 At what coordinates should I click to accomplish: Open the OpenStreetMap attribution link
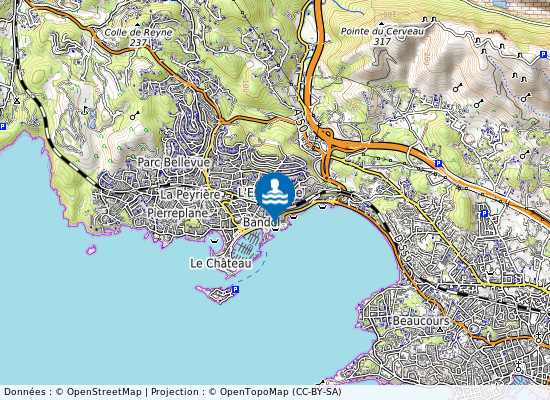(x=104, y=392)
